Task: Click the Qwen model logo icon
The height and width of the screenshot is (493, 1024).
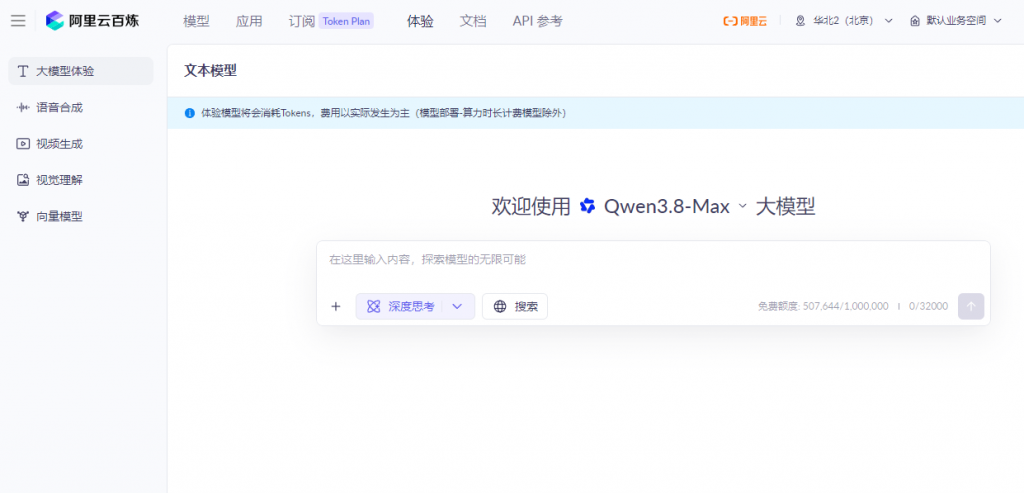Action: pyautogui.click(x=588, y=206)
